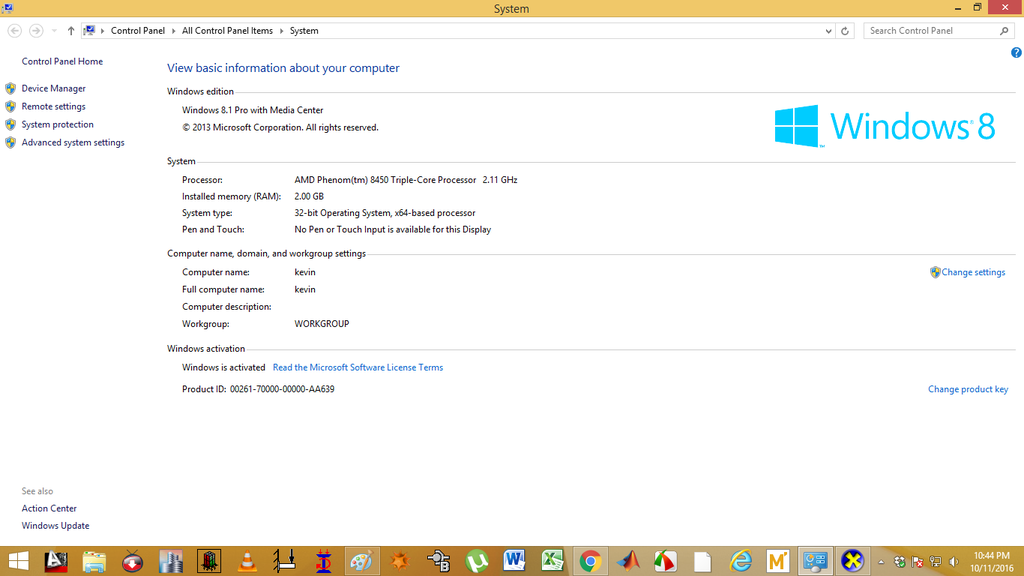Show hidden system tray icons
The image size is (1024, 576).
click(881, 561)
